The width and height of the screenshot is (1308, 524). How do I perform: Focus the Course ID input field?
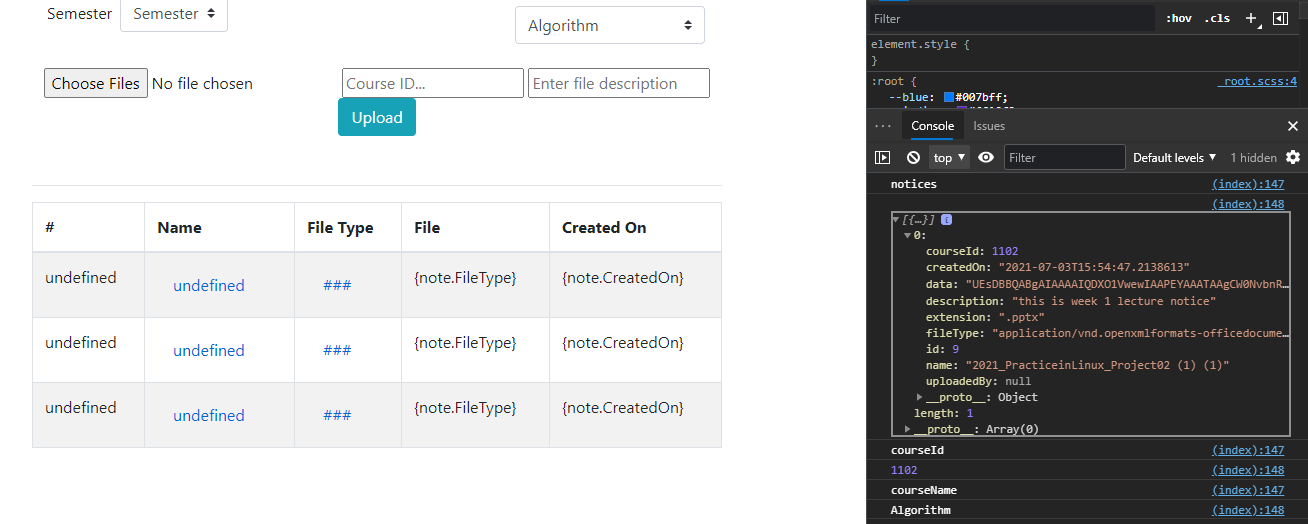point(433,83)
